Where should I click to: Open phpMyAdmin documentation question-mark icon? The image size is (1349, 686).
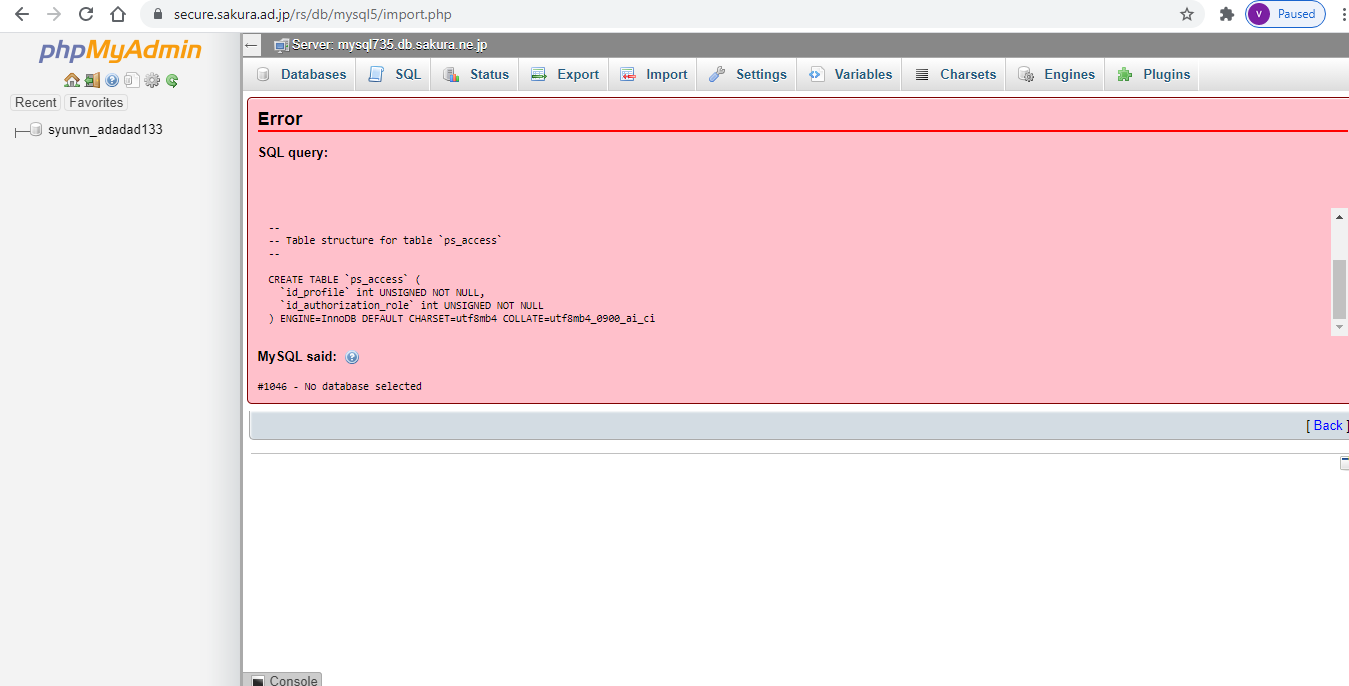tap(112, 80)
